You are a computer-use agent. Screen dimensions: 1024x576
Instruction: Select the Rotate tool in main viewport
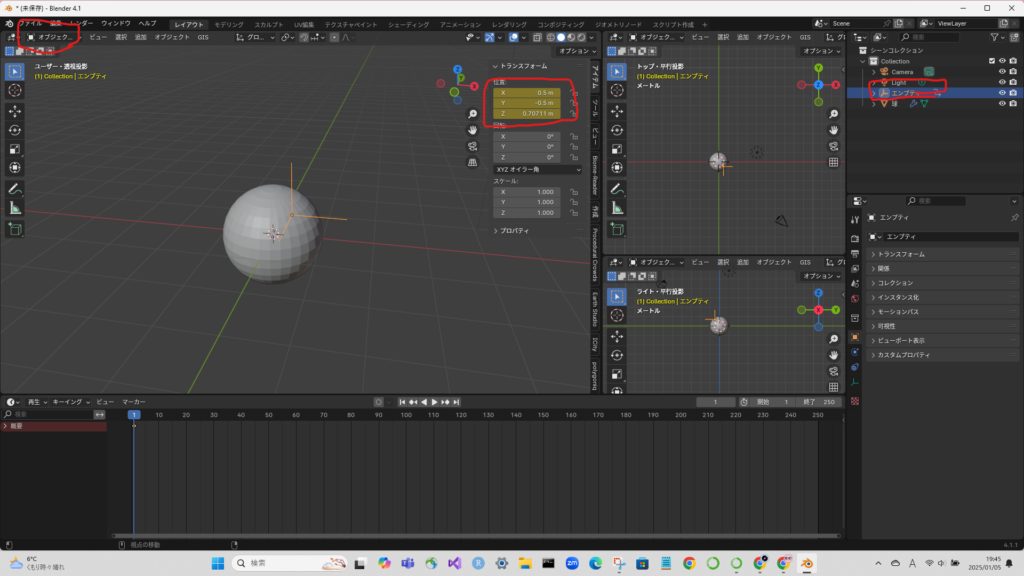coord(15,129)
